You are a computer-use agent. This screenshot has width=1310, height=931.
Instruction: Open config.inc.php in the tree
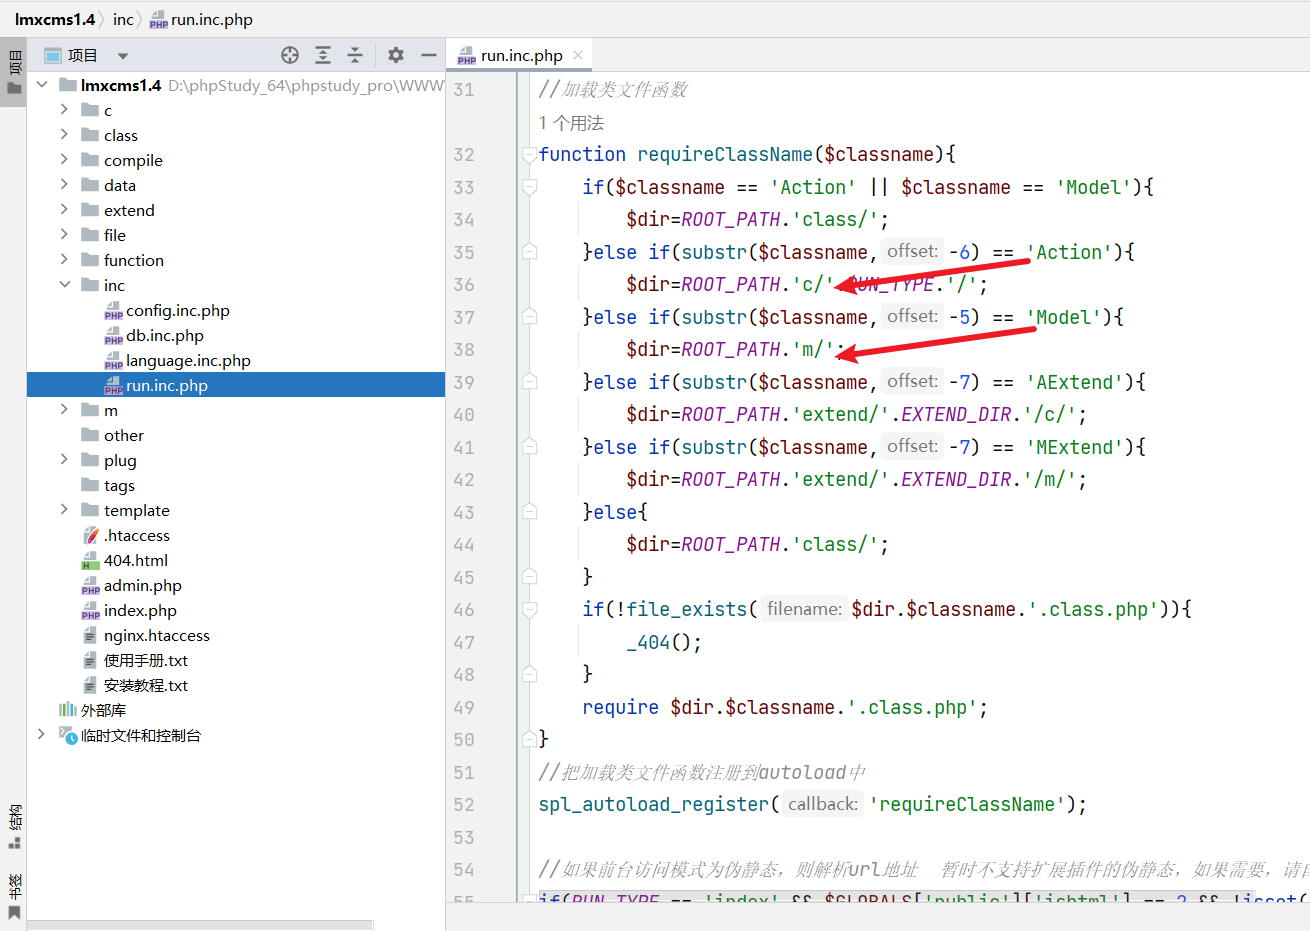(x=177, y=310)
